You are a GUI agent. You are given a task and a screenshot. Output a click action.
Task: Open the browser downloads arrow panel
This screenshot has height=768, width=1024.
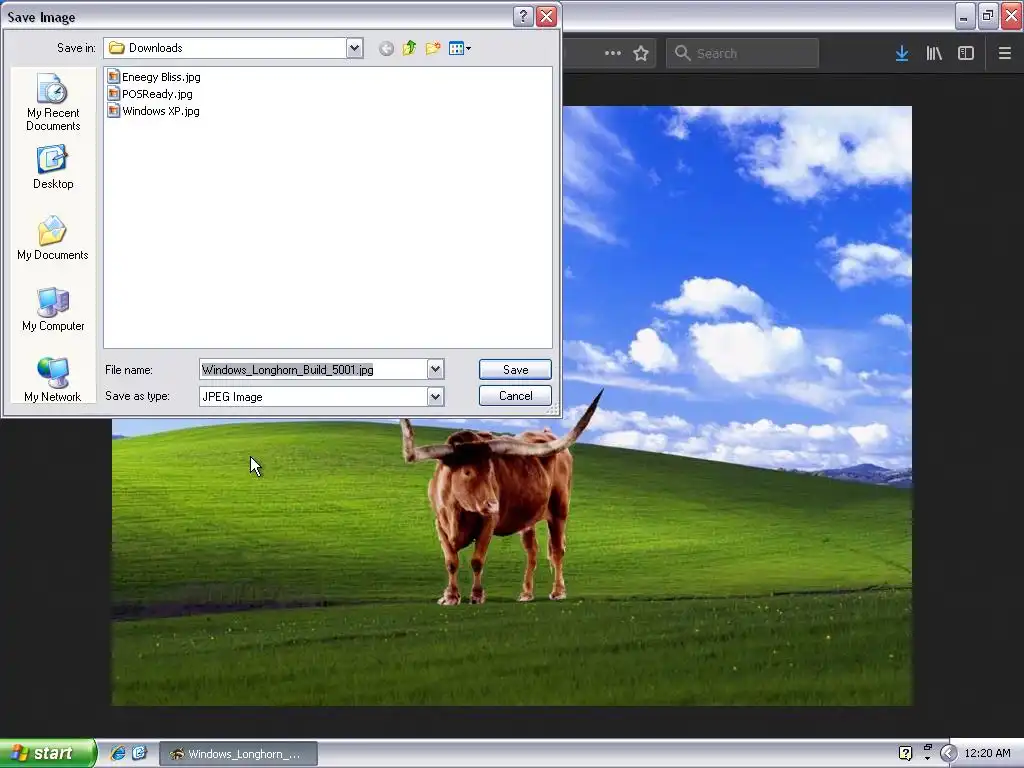point(902,53)
